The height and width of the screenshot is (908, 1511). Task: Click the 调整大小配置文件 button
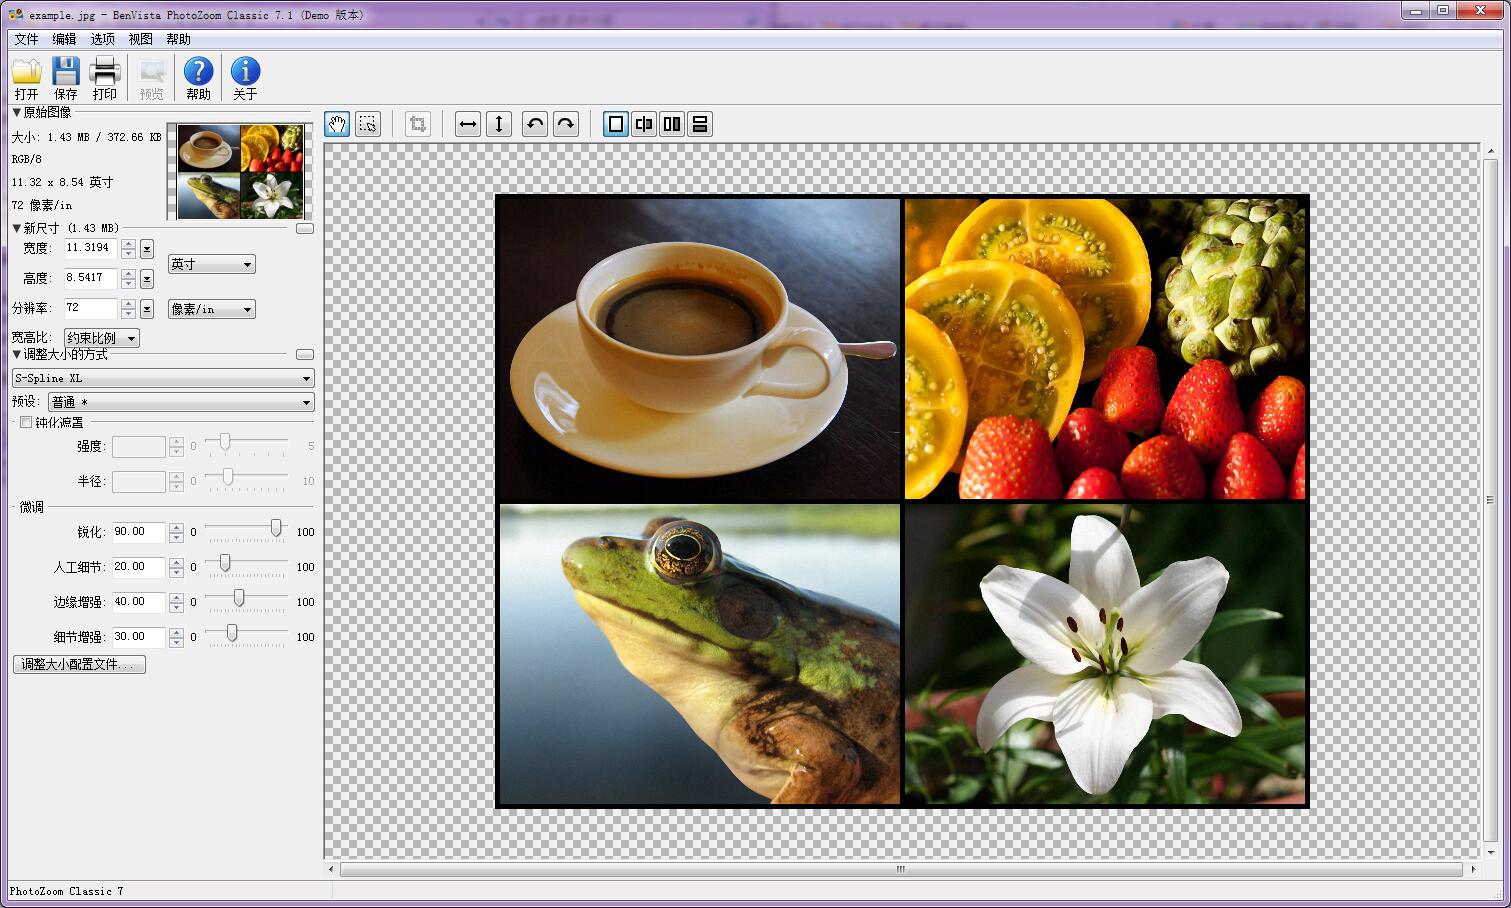(x=79, y=664)
